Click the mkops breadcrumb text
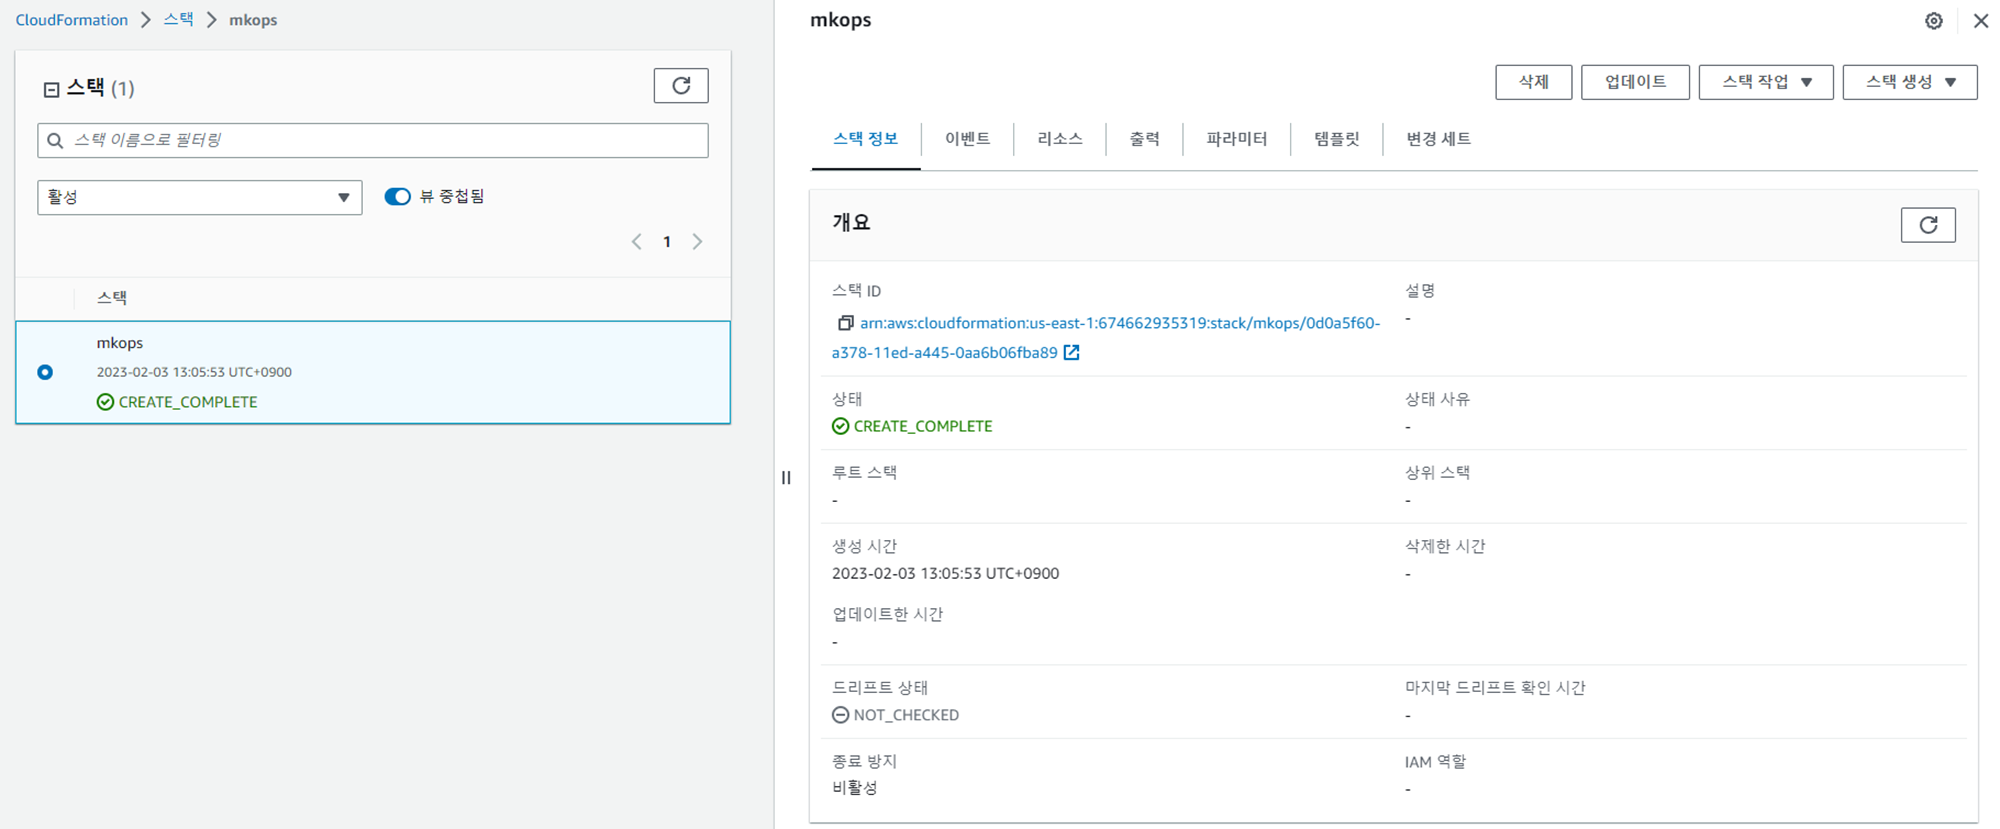 click(253, 20)
